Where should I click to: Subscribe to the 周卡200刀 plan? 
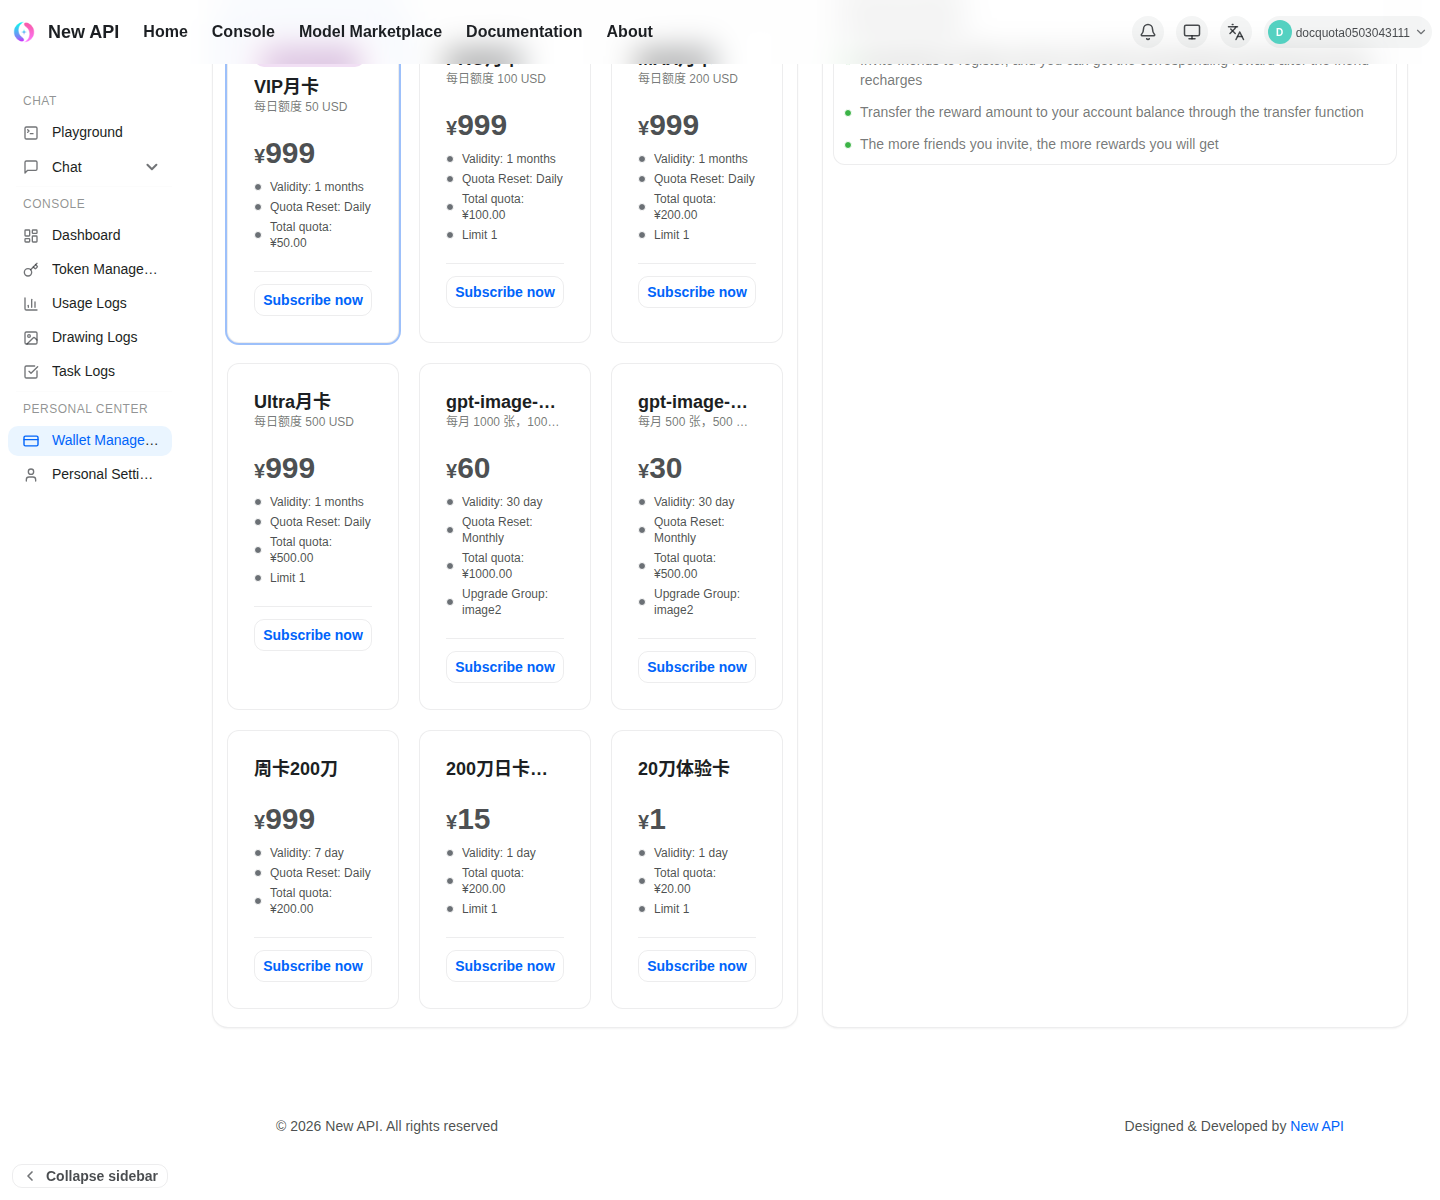pos(313,966)
